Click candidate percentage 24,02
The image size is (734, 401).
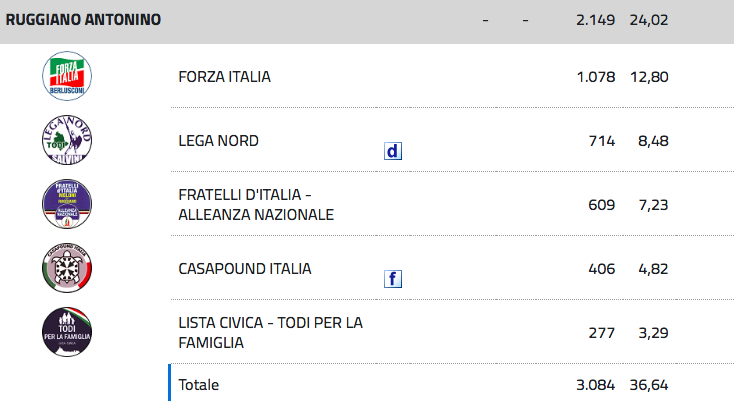[x=649, y=20]
